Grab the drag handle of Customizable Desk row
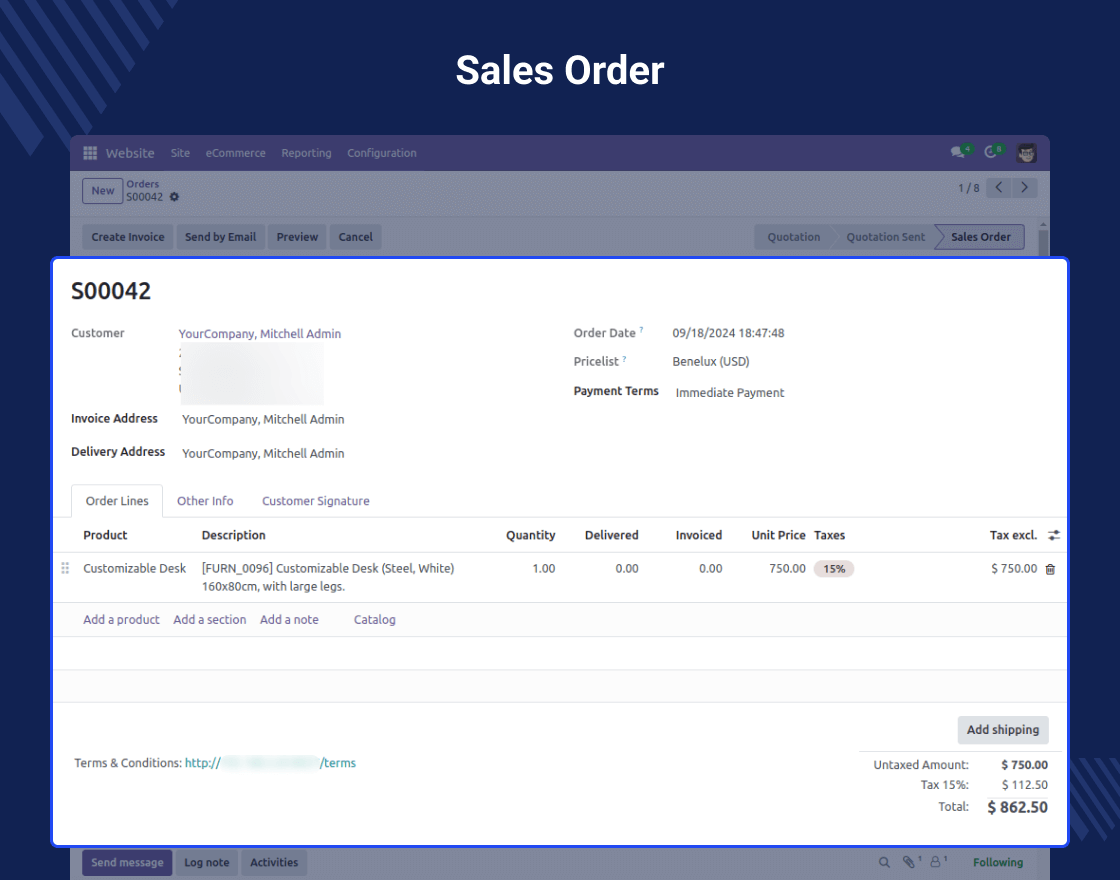Image resolution: width=1120 pixels, height=880 pixels. tap(65, 569)
